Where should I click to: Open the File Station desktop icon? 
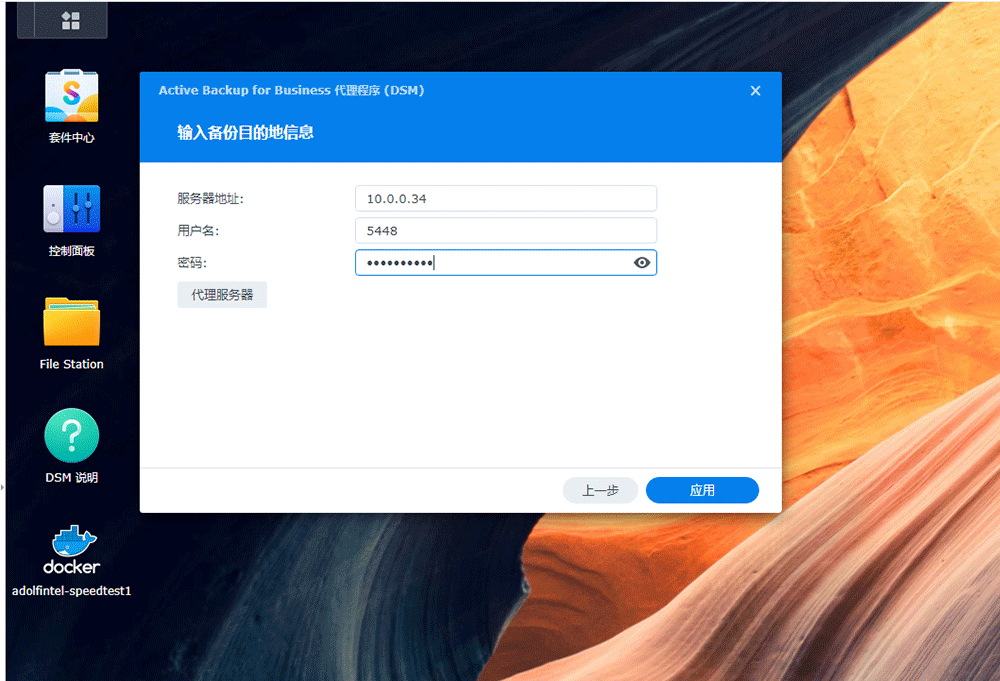tap(71, 333)
